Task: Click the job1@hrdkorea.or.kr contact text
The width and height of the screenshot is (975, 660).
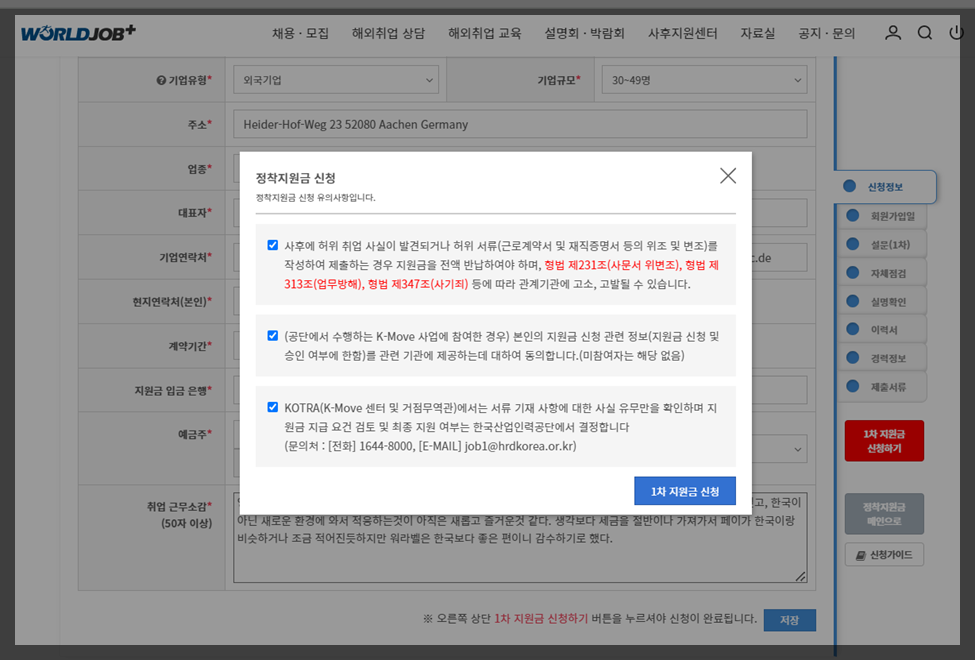Action: coord(520,446)
